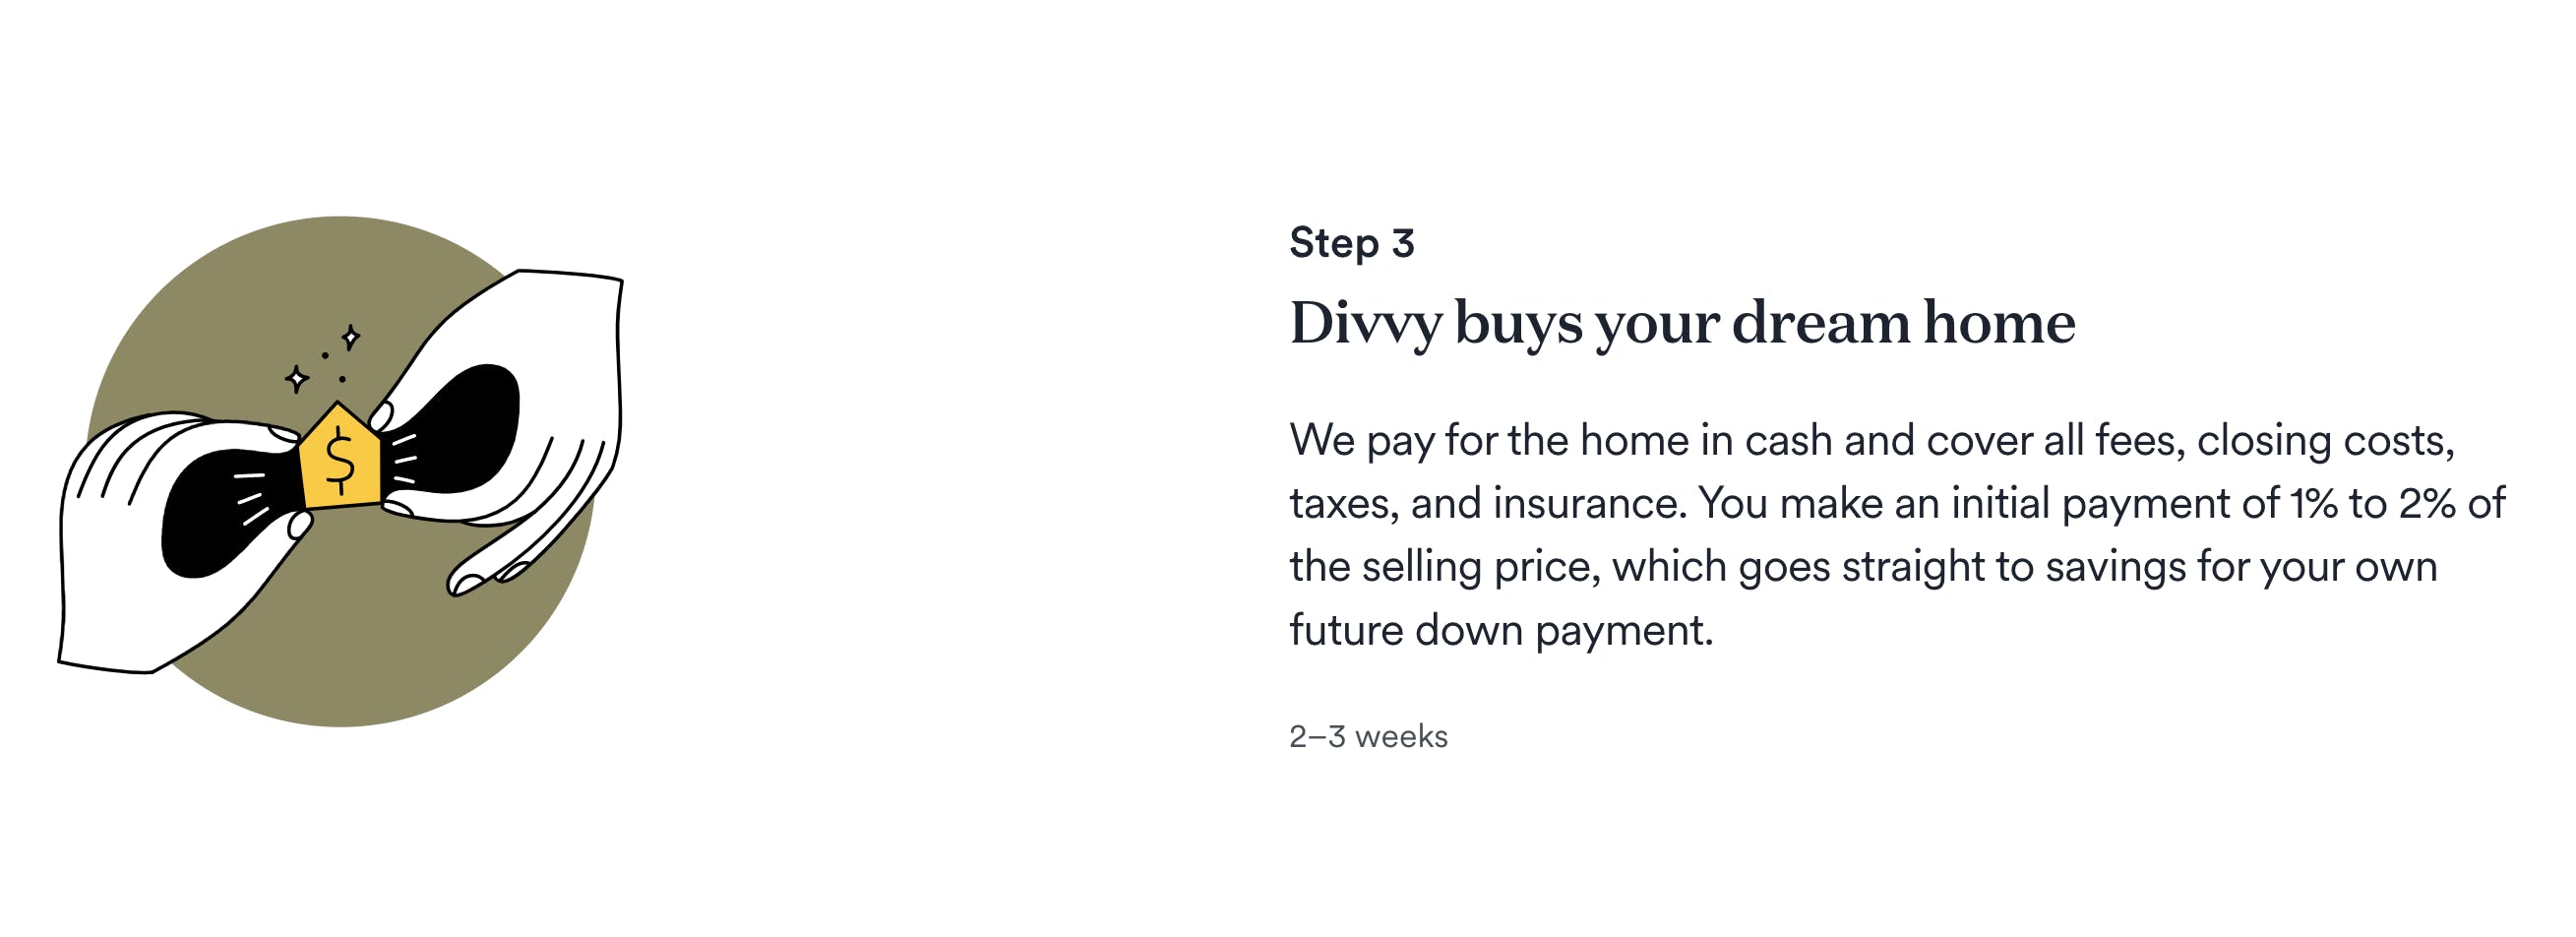Click the "Divvy buys your dream home" heading
The image size is (2576, 937).
click(x=1682, y=323)
